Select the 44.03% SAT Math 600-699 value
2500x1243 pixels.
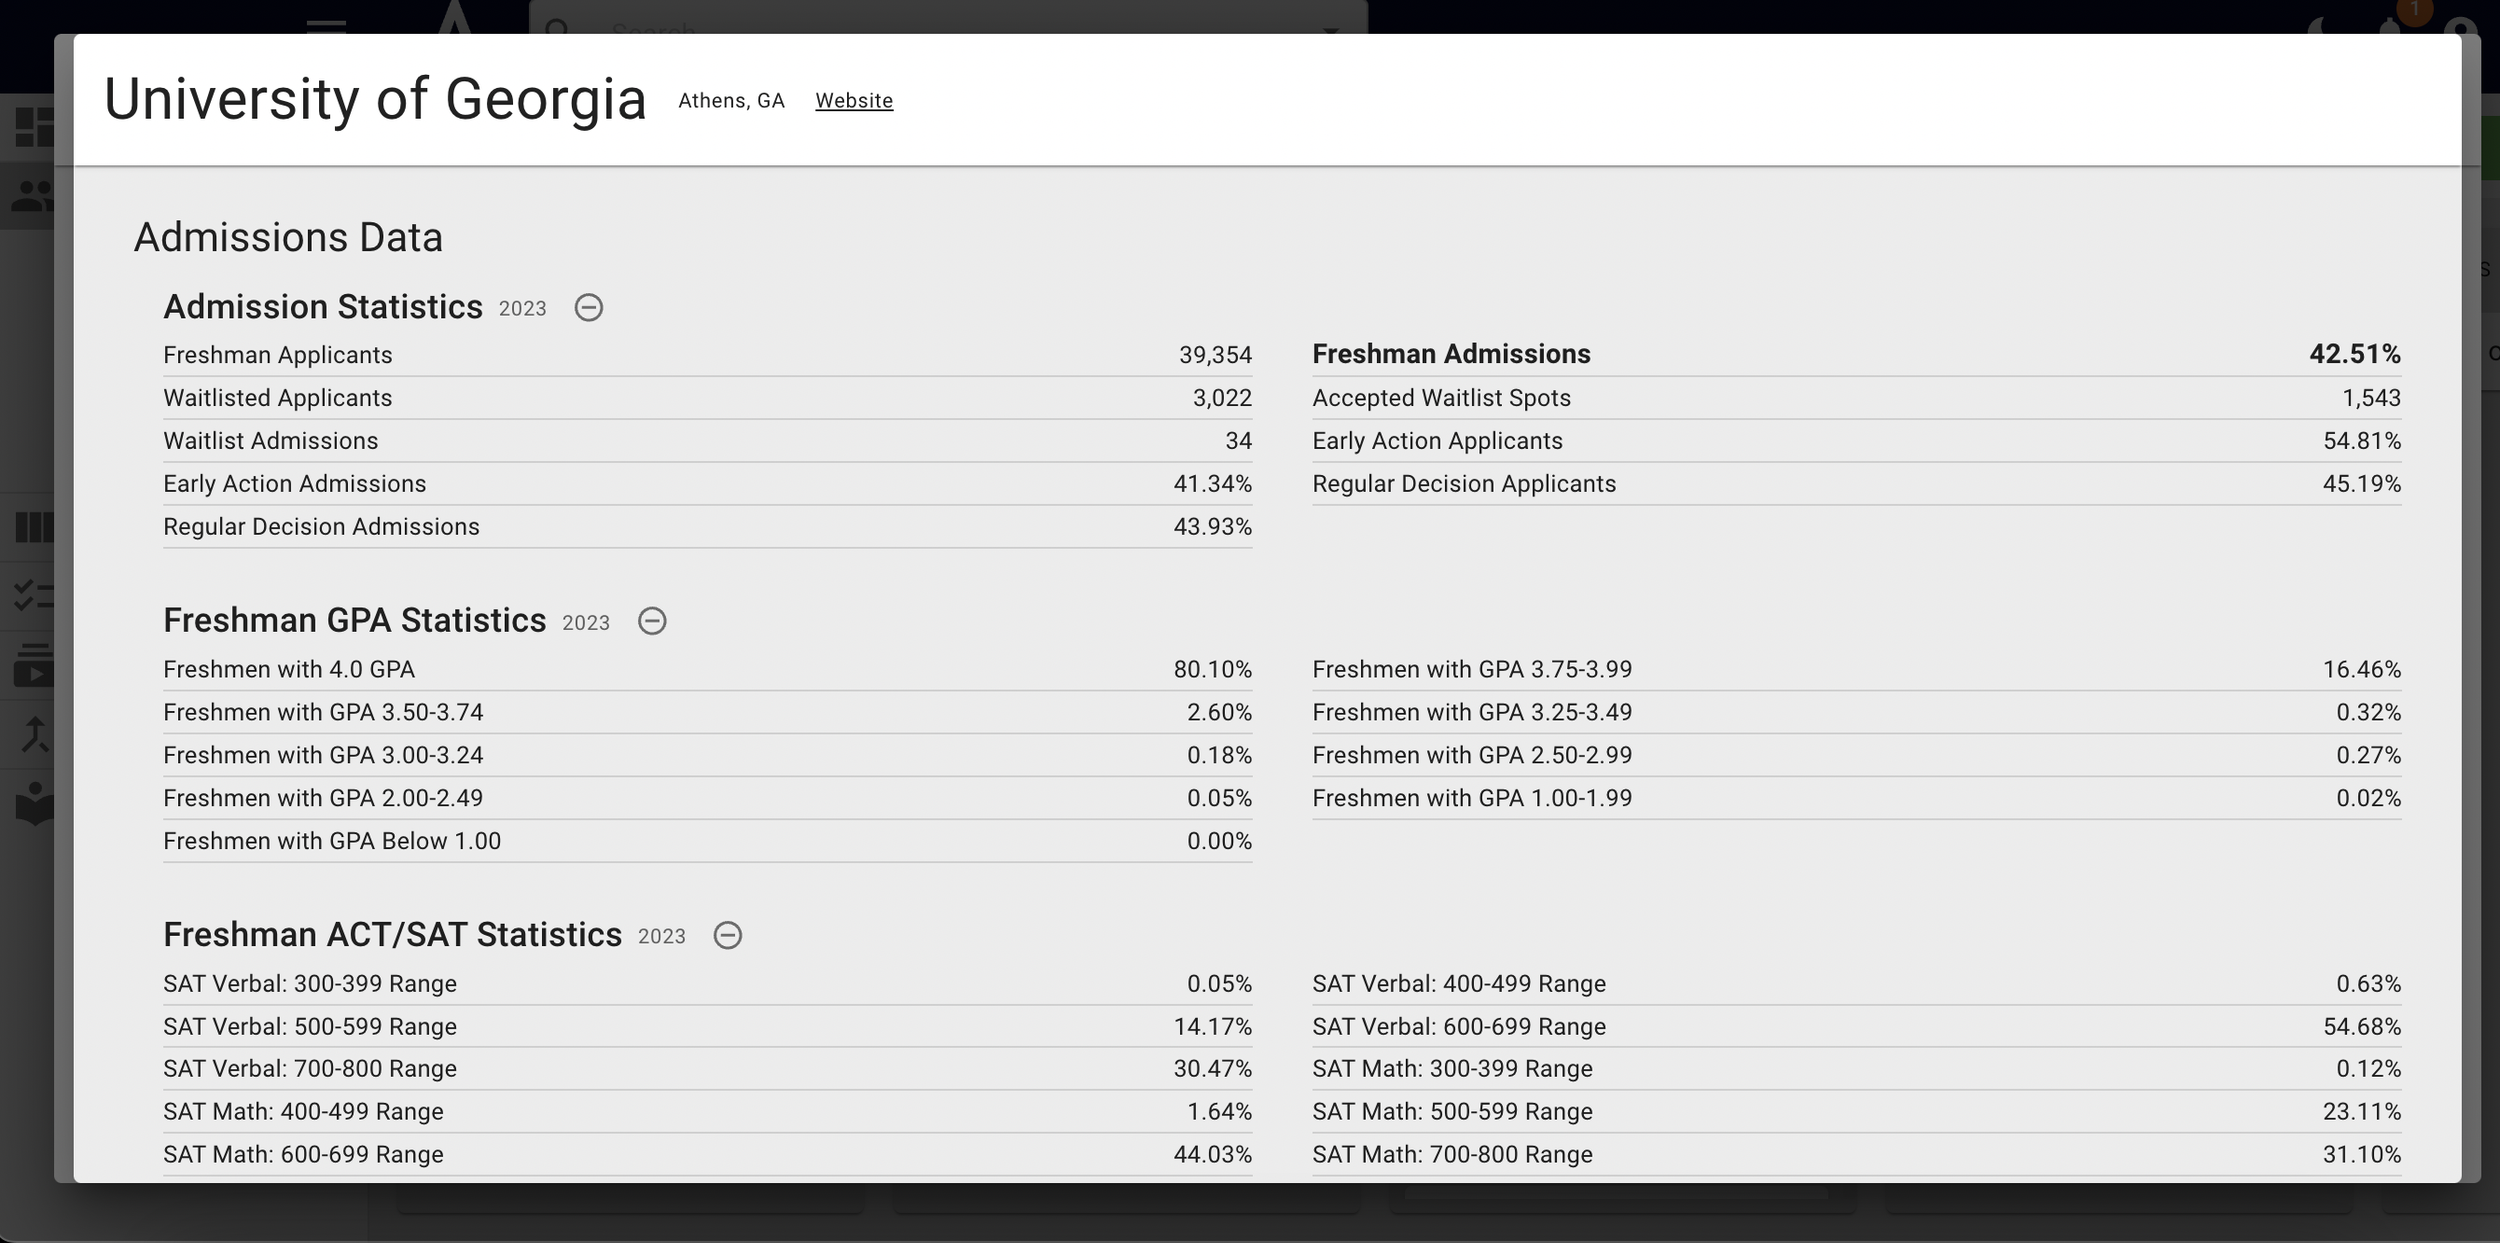pos(1212,1155)
